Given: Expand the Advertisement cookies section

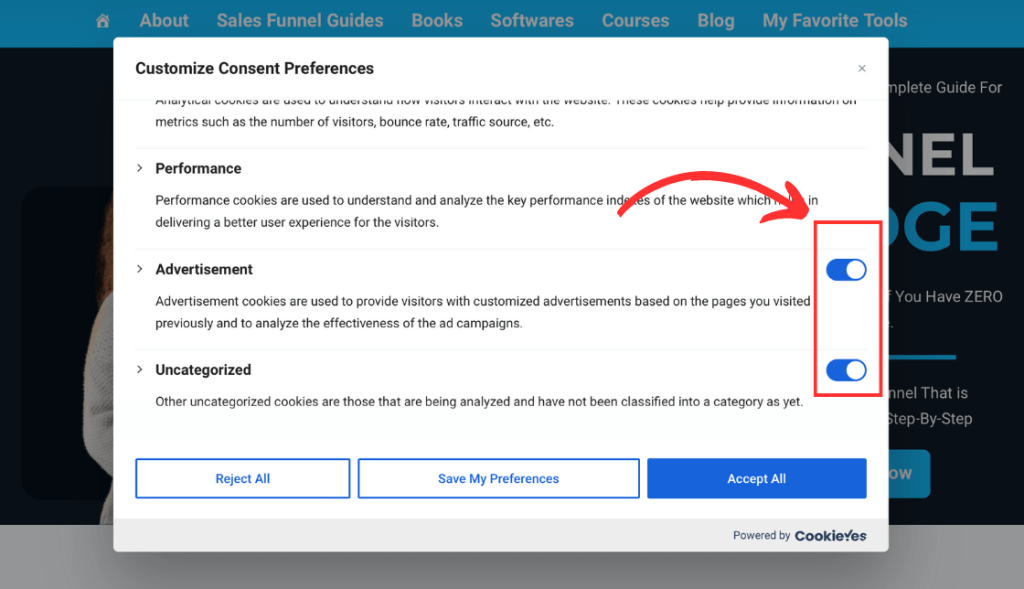Looking at the screenshot, I should (x=140, y=269).
